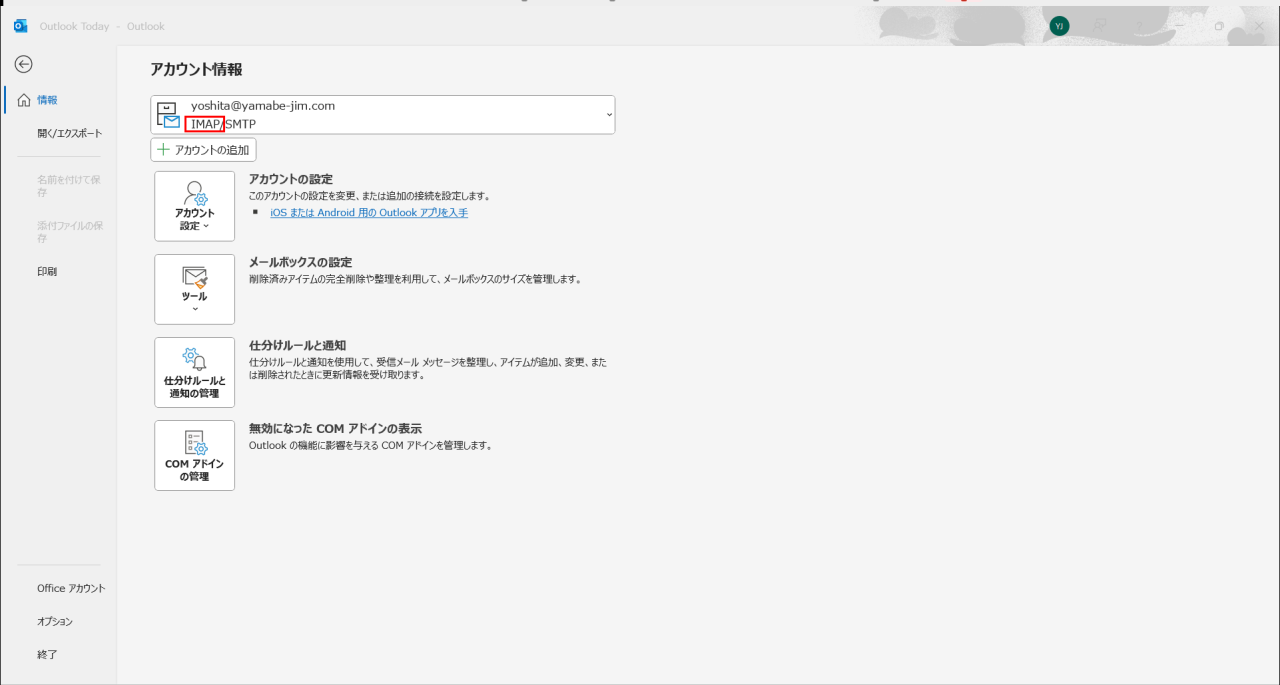Click 終了 to exit Outlook
Screen dimensions: 1280x685
tap(47, 654)
